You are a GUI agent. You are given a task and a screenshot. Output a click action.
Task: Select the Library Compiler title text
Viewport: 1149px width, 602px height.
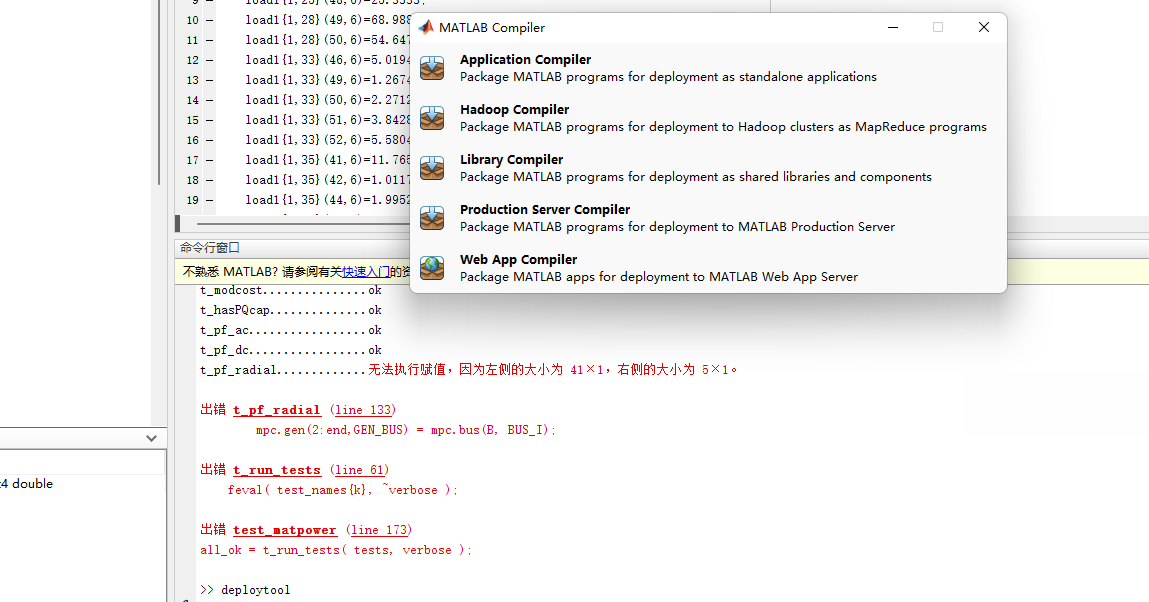point(511,159)
